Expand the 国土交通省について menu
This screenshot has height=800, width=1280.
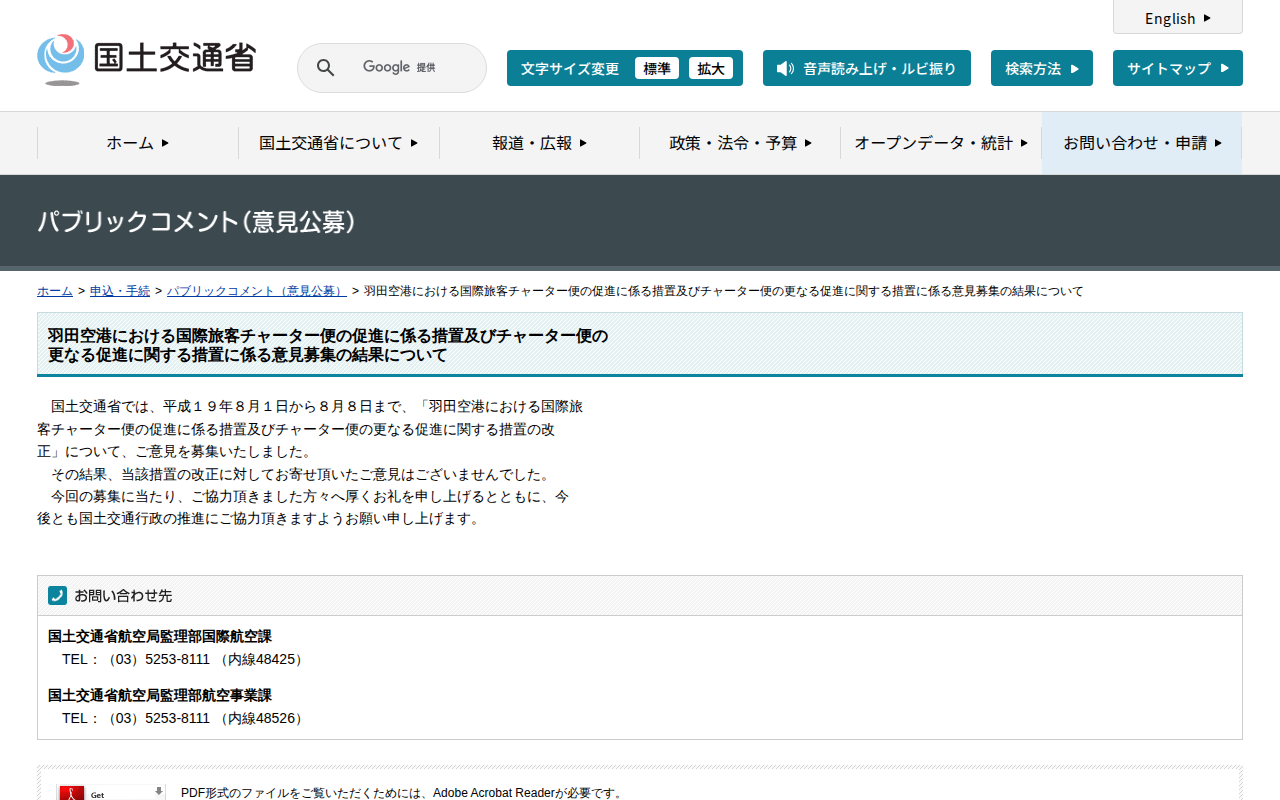point(339,143)
